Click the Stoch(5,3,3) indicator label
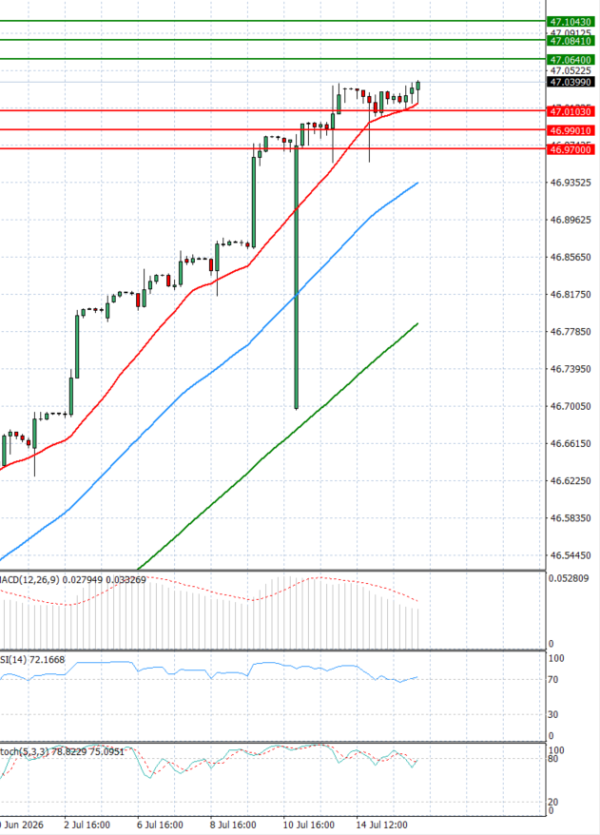This screenshot has width=600, height=835. [x=24, y=751]
